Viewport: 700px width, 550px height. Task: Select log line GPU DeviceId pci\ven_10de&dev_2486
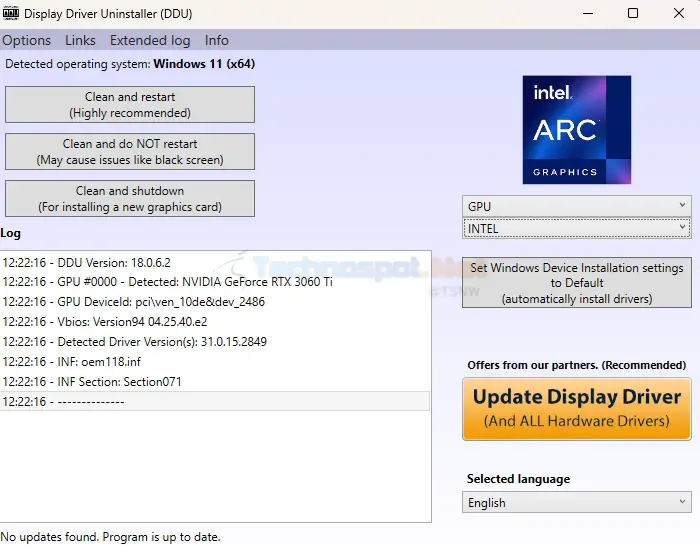[x=215, y=302]
